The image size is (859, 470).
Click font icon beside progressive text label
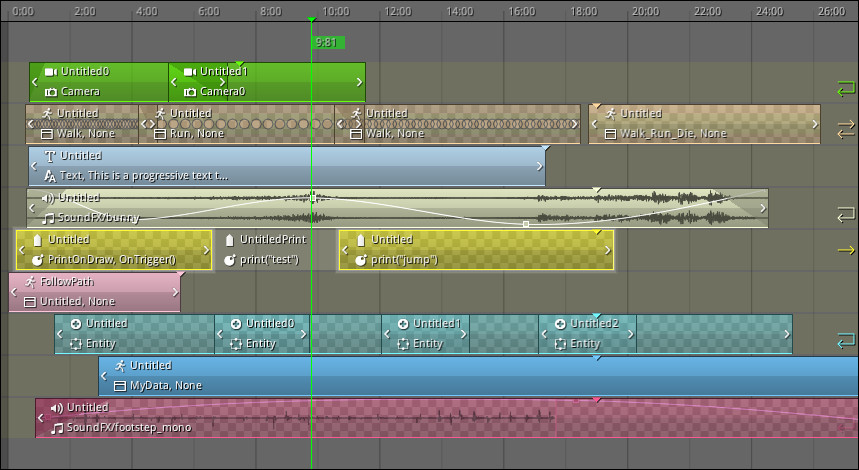point(50,176)
